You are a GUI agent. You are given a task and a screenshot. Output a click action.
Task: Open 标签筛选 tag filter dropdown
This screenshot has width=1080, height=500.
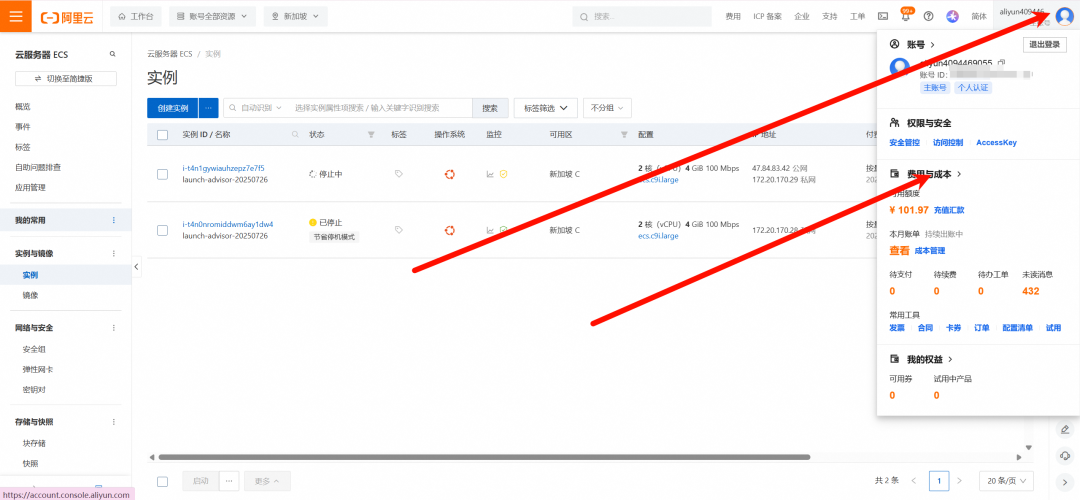[x=546, y=108]
